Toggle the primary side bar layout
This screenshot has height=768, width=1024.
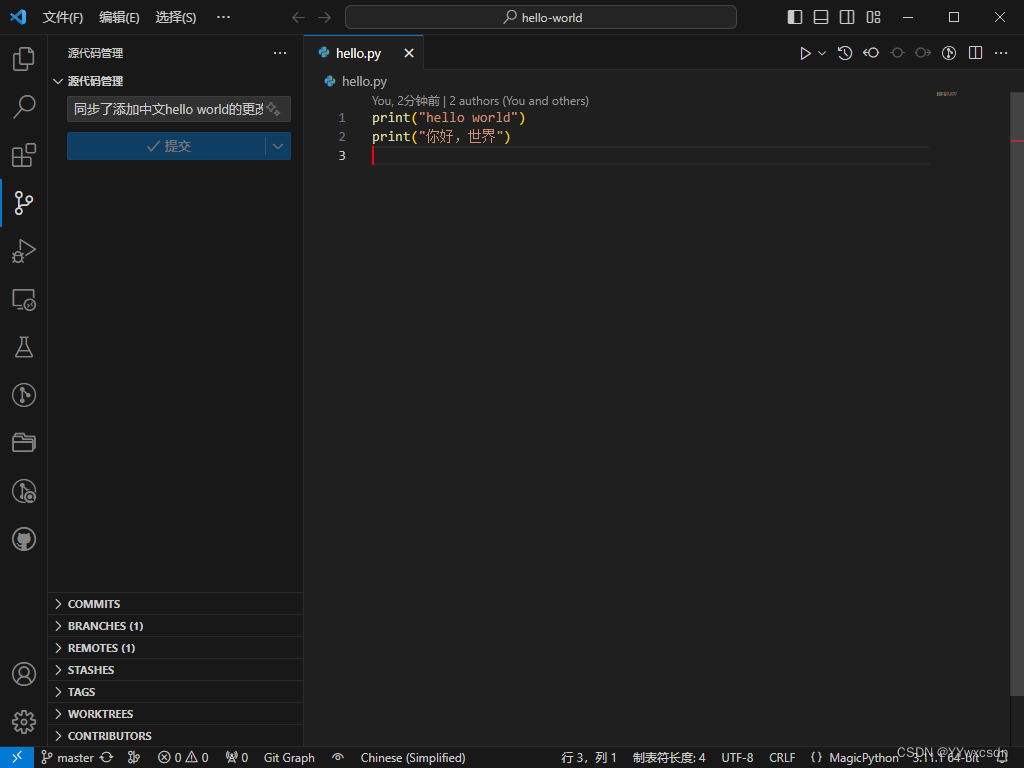click(795, 18)
